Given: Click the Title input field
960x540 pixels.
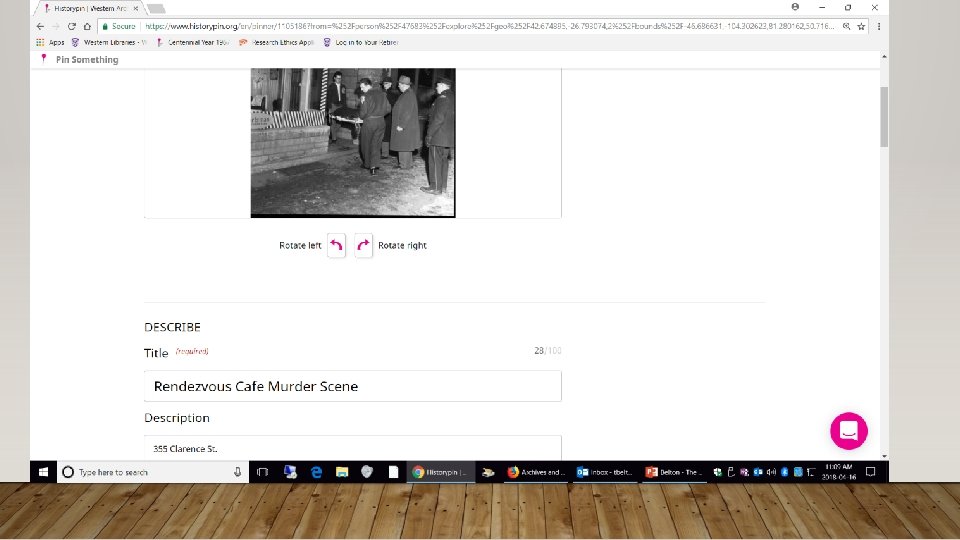Looking at the screenshot, I should [x=353, y=386].
